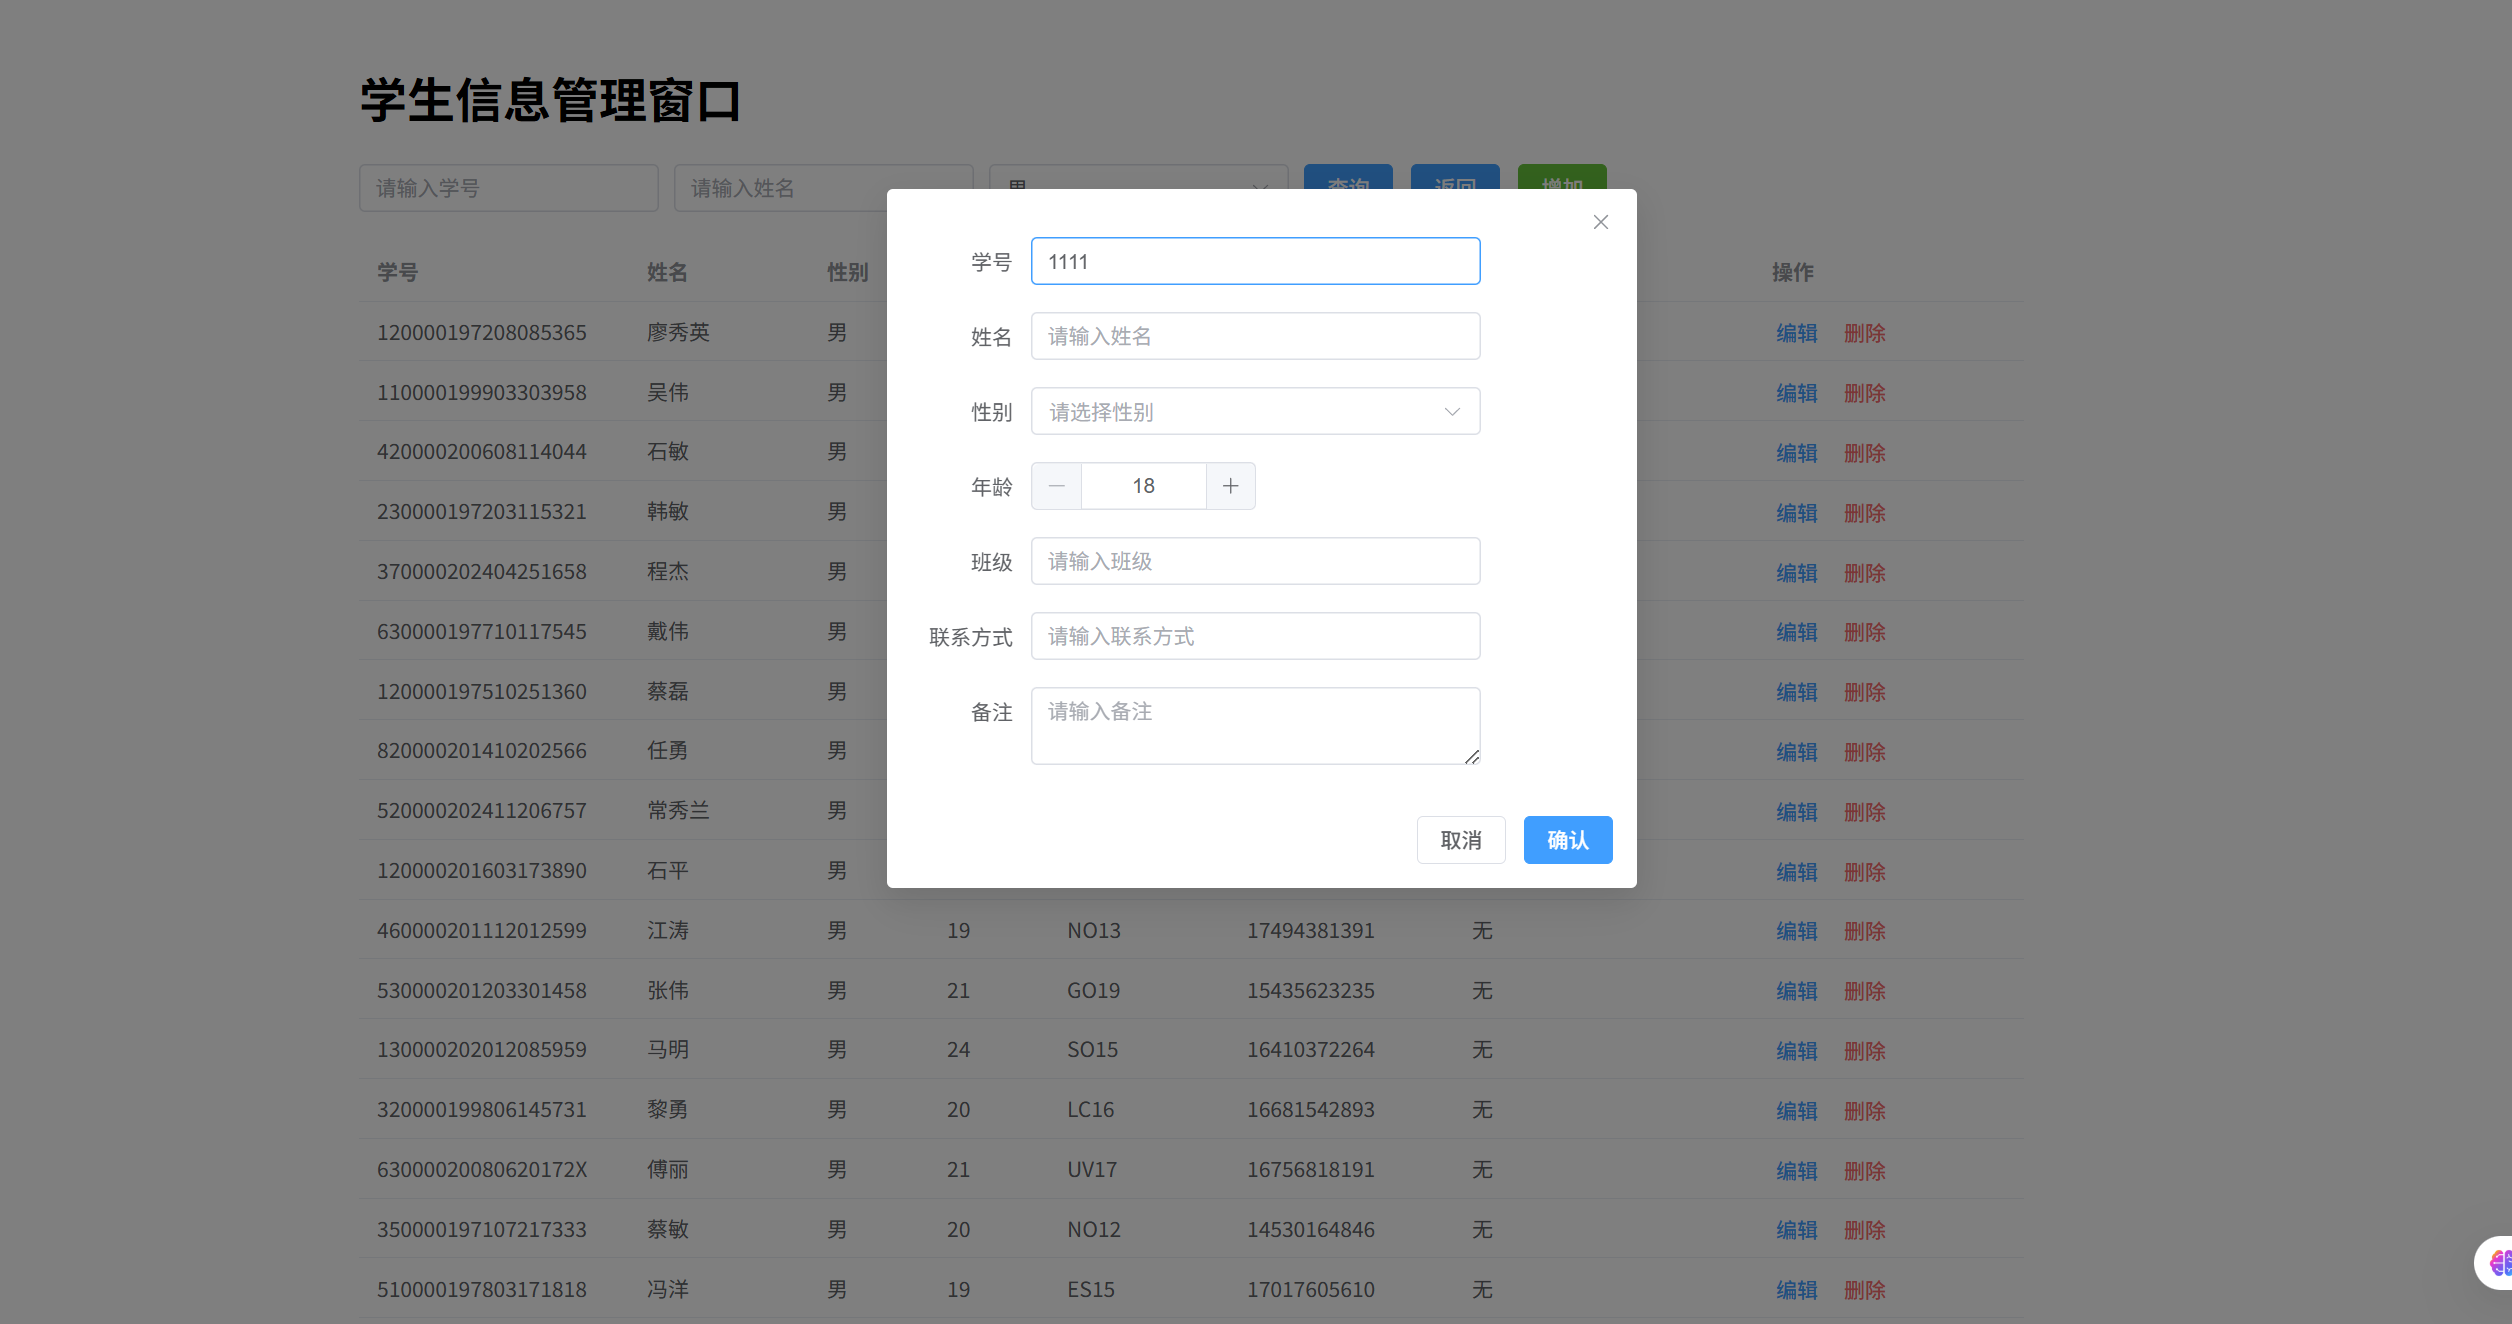Click the 学号 field containing 1111
This screenshot has height=1324, width=2512.
coord(1254,260)
